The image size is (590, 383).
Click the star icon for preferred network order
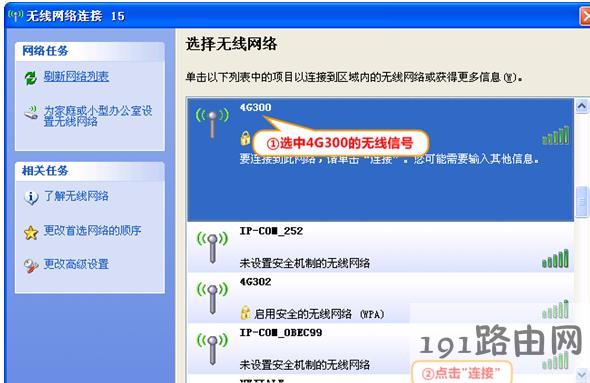click(31, 233)
